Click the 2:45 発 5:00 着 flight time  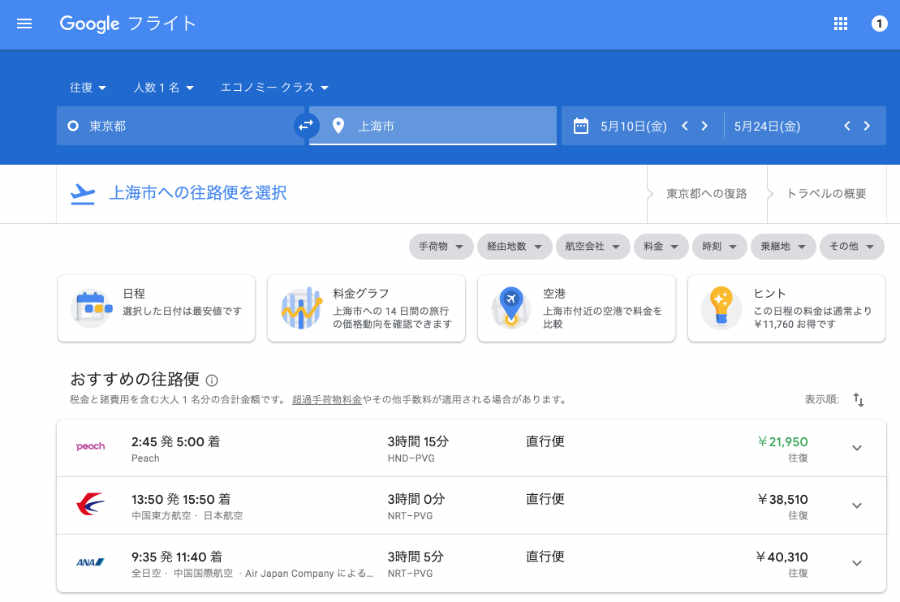[x=176, y=442]
